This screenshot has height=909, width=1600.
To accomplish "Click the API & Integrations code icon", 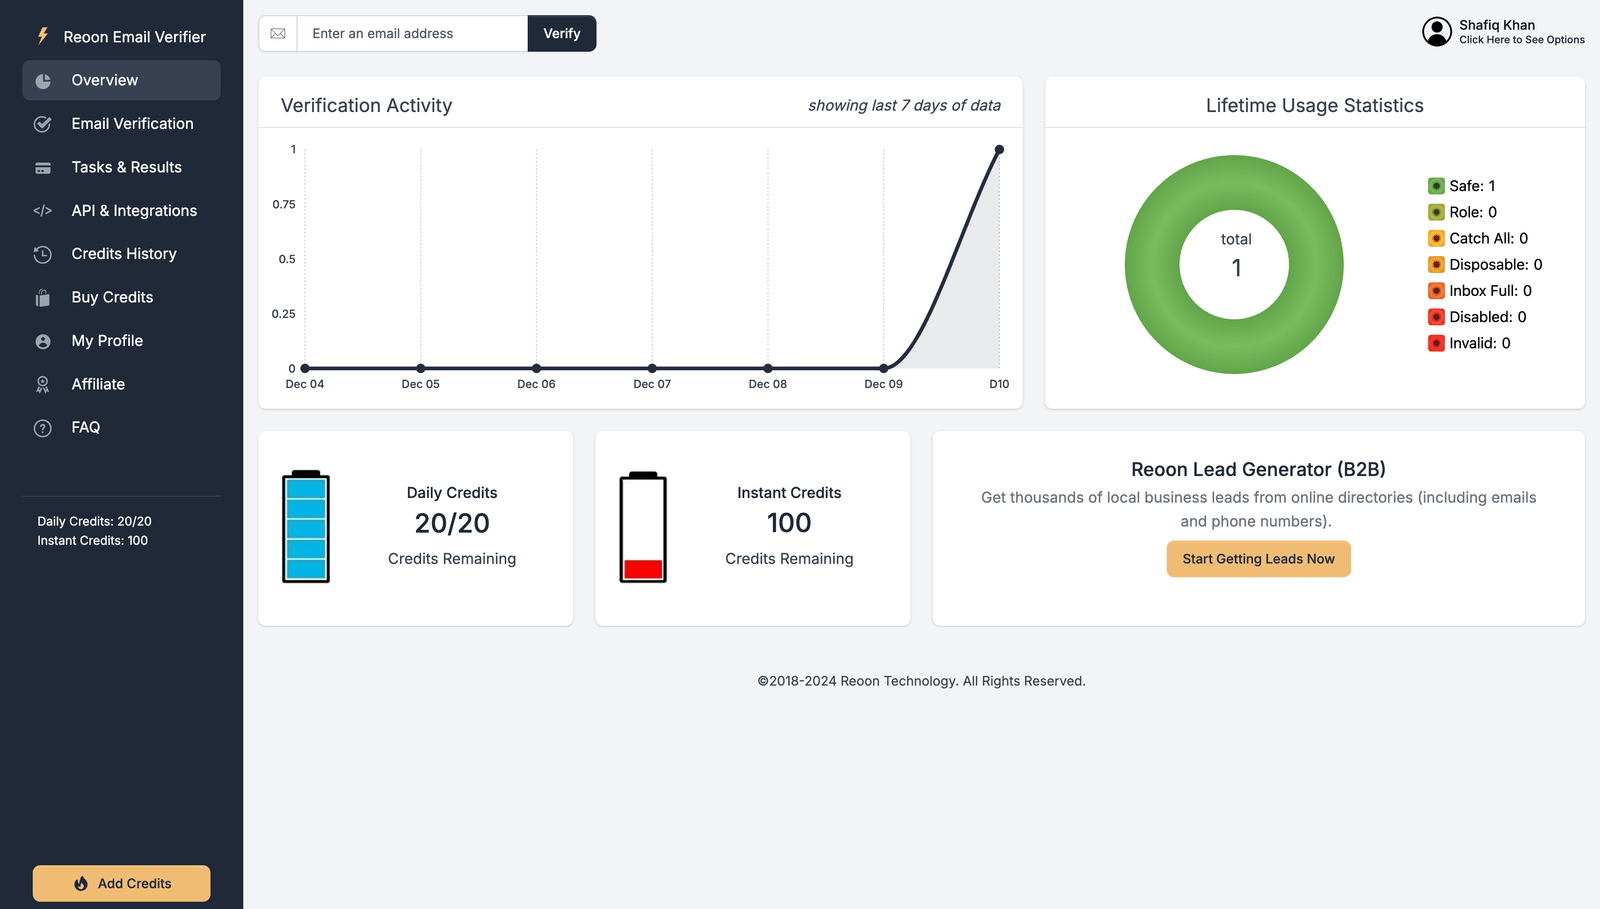I will (x=43, y=211).
